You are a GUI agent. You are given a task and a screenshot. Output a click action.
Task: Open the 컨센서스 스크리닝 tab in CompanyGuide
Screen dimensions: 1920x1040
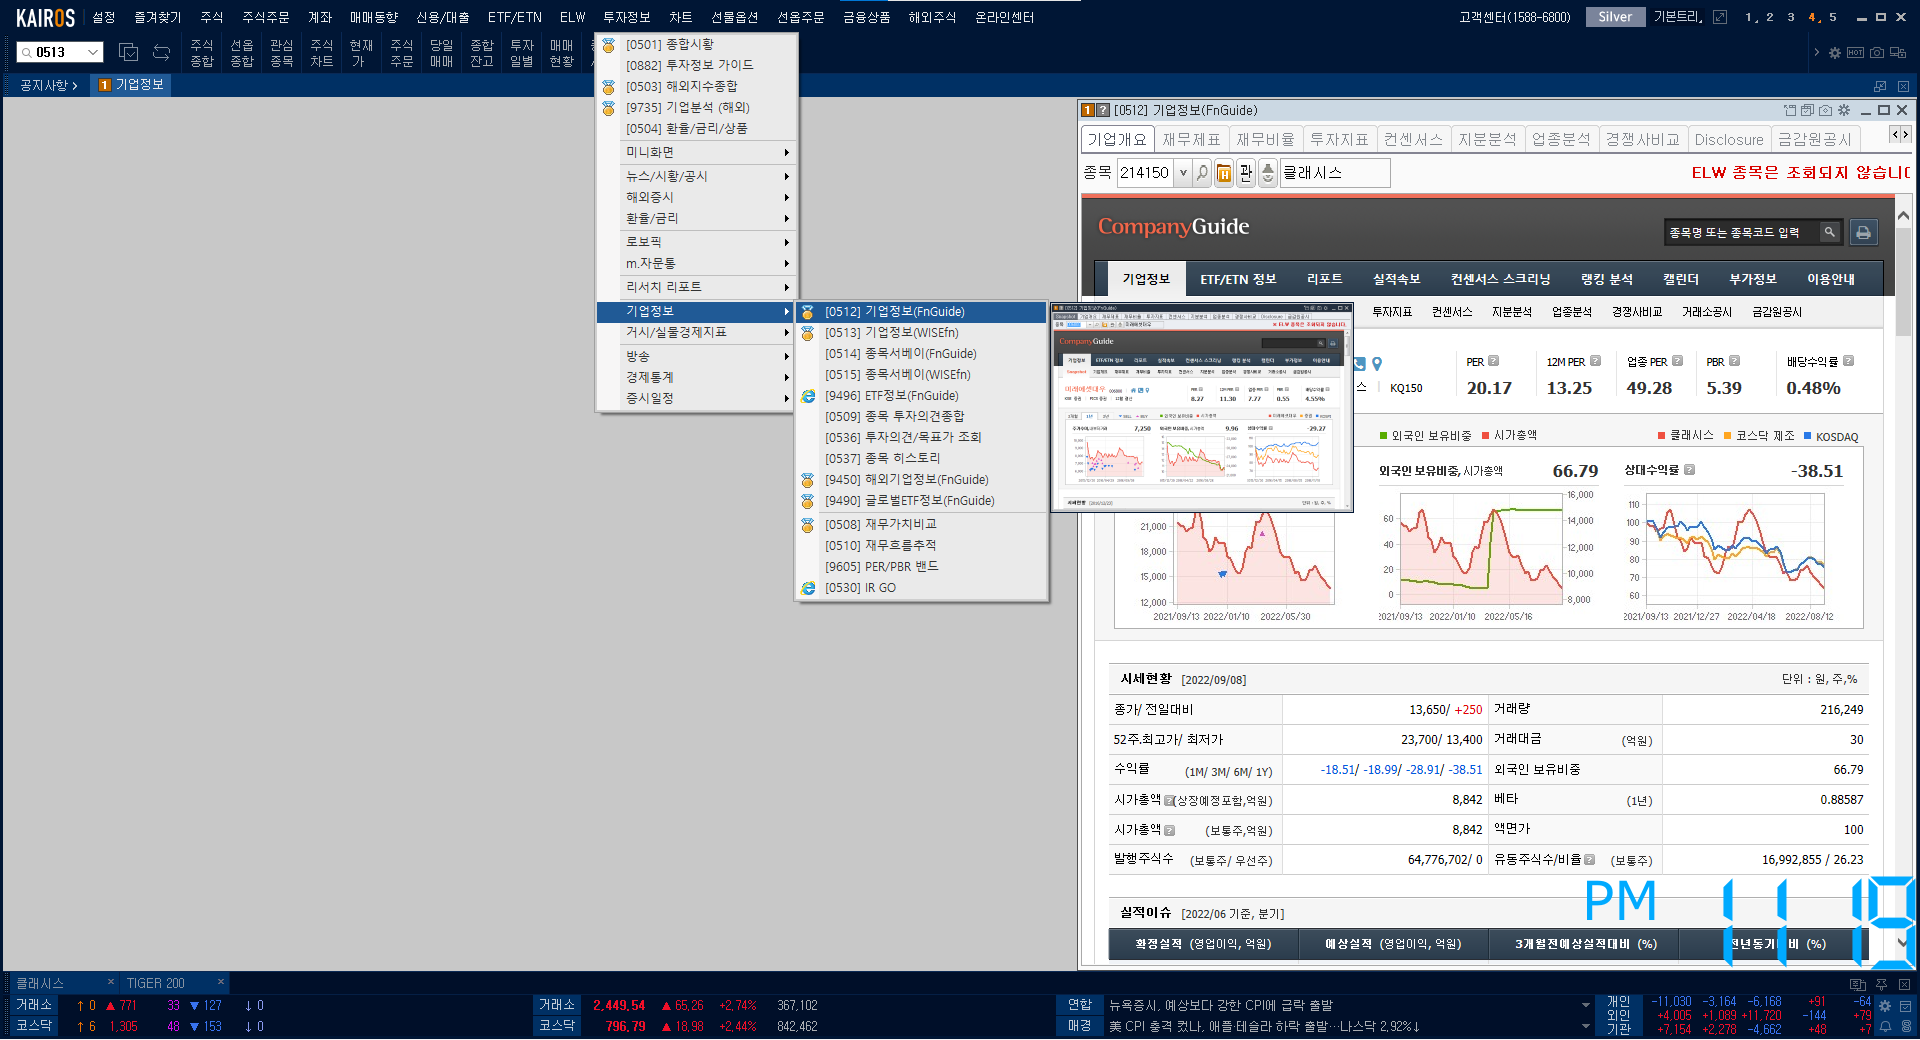[x=1500, y=279]
